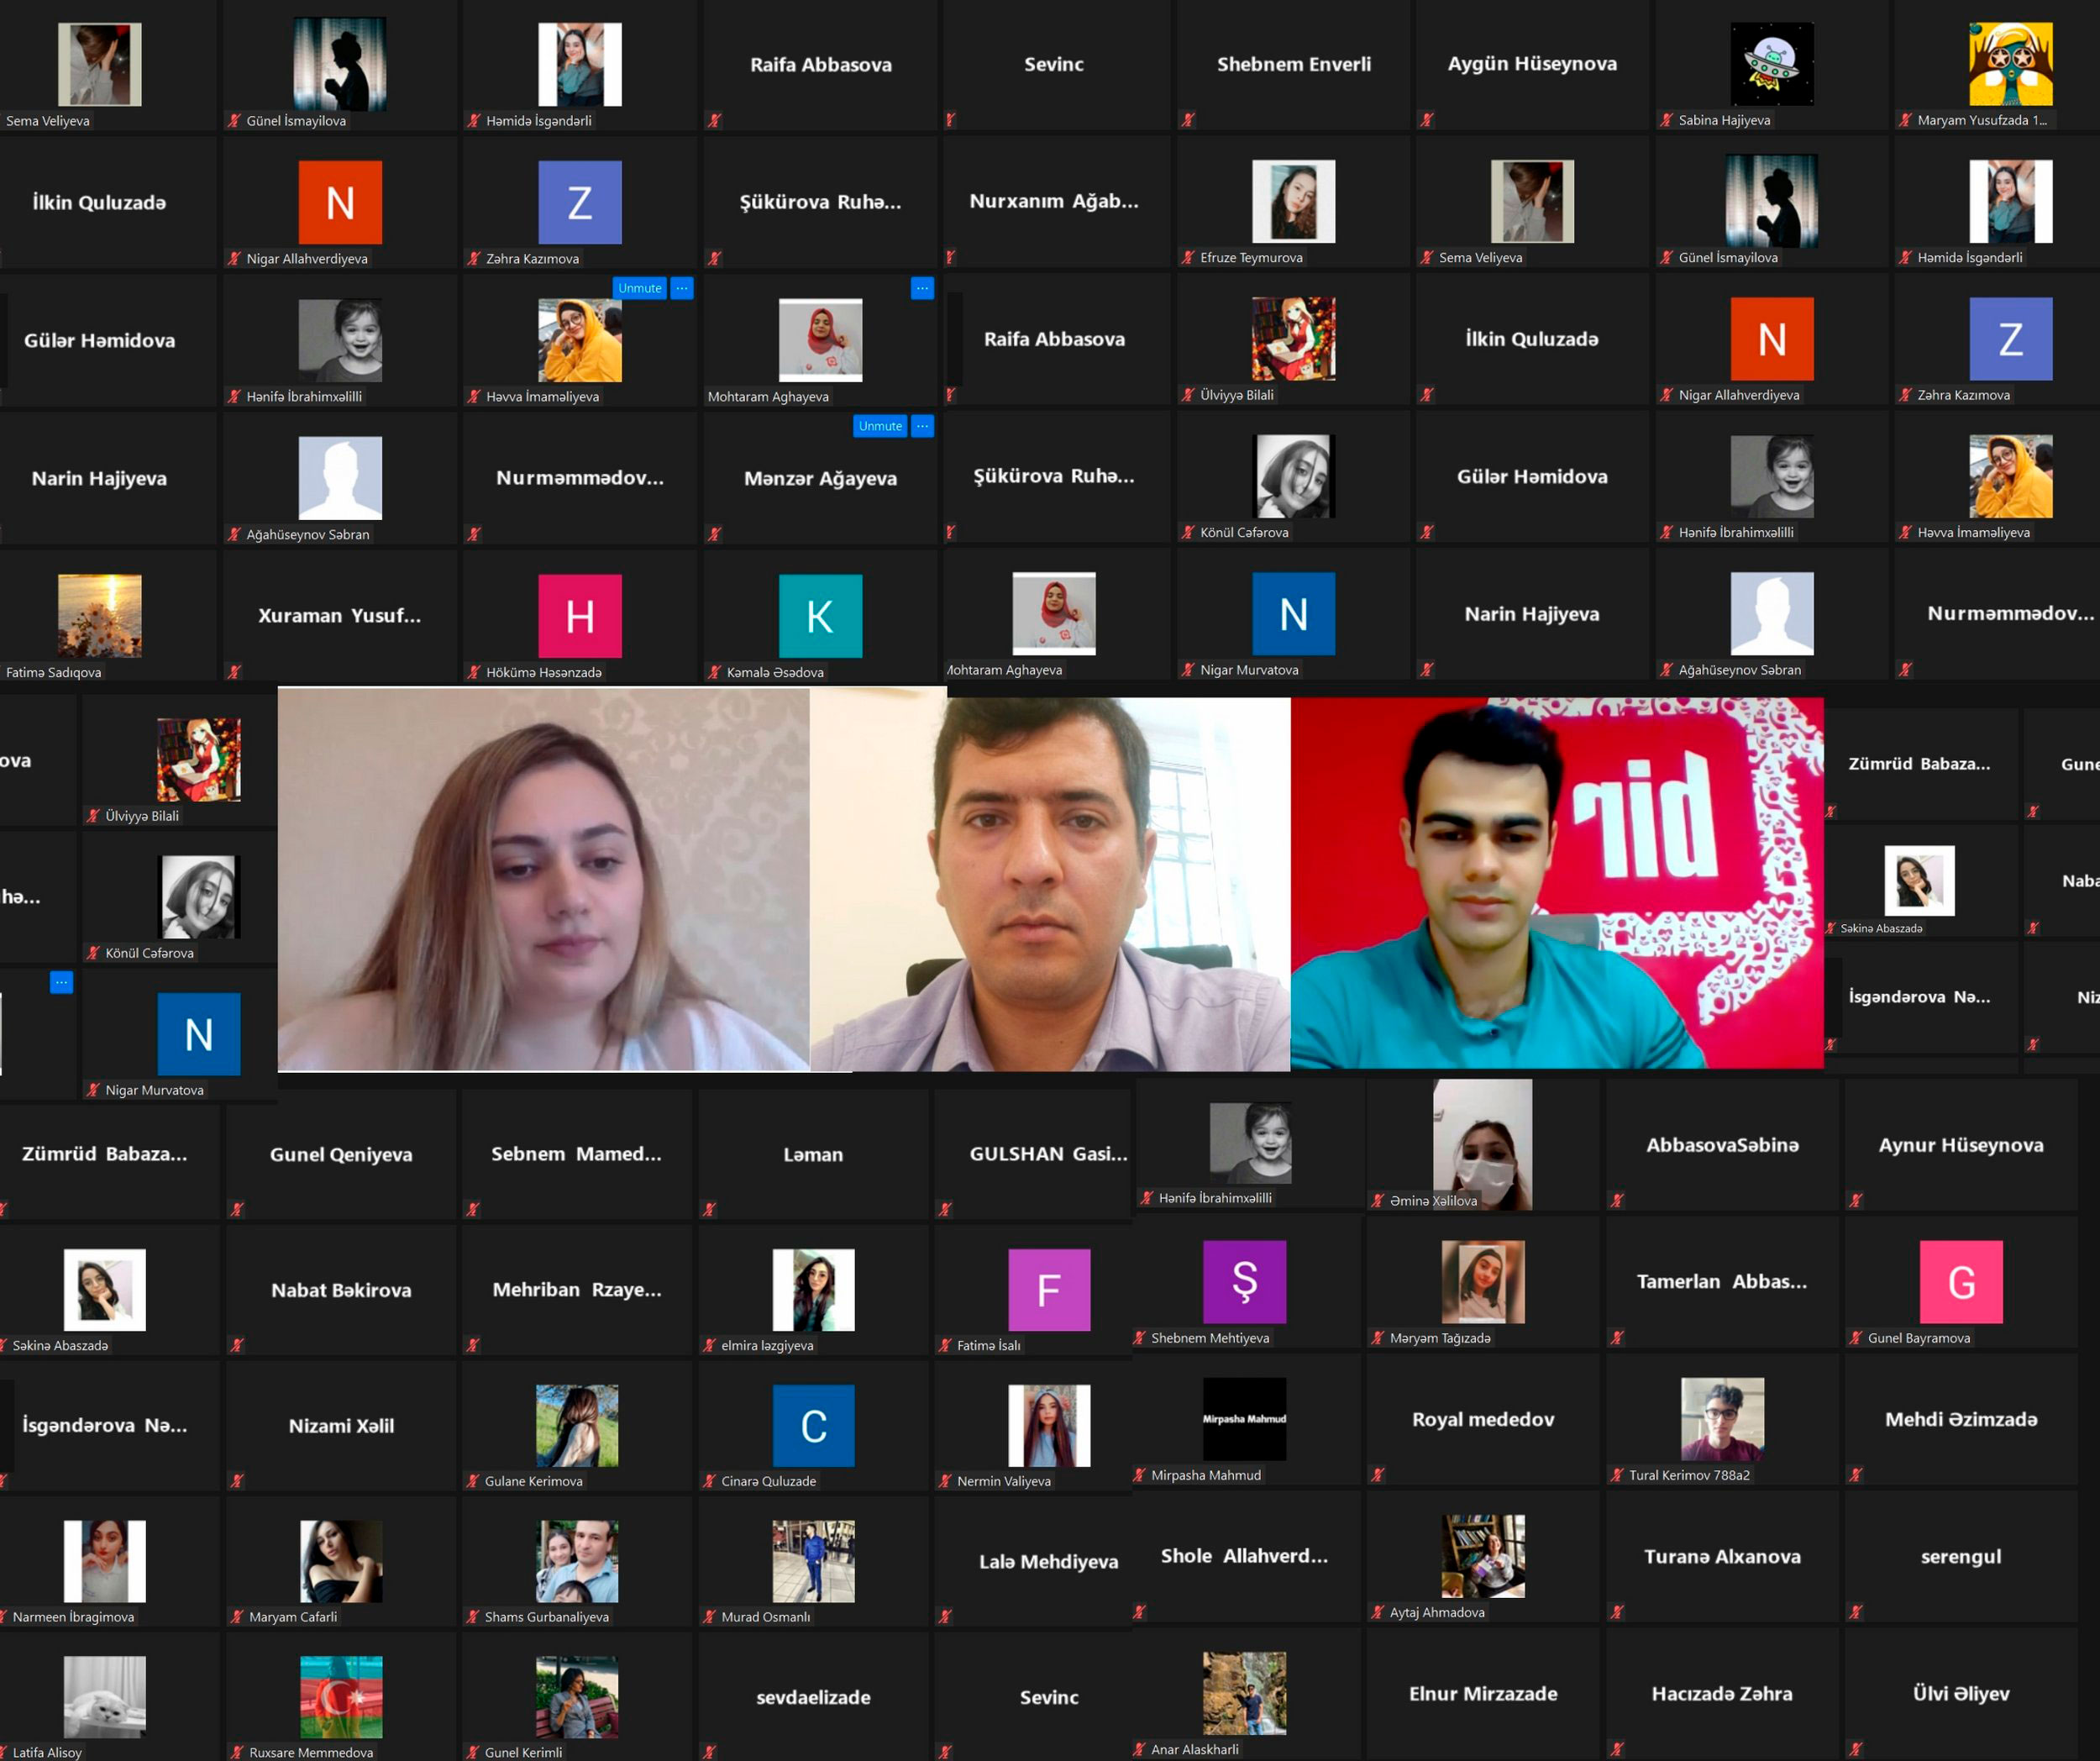This screenshot has height=1761, width=2100.
Task: Click the muted mic icon on Lalə Mehdiyeva's tile
Action: pos(945,1616)
